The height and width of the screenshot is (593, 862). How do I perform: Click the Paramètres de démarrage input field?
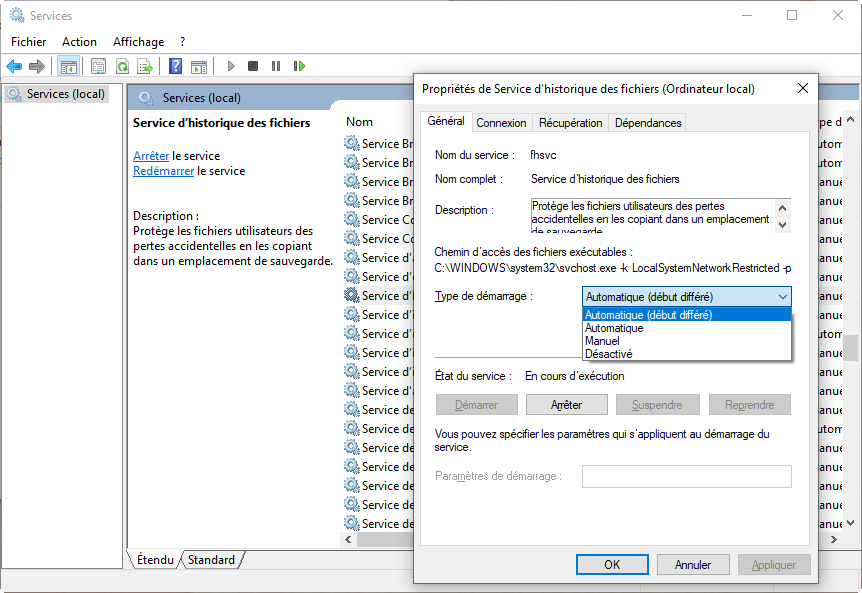(687, 476)
